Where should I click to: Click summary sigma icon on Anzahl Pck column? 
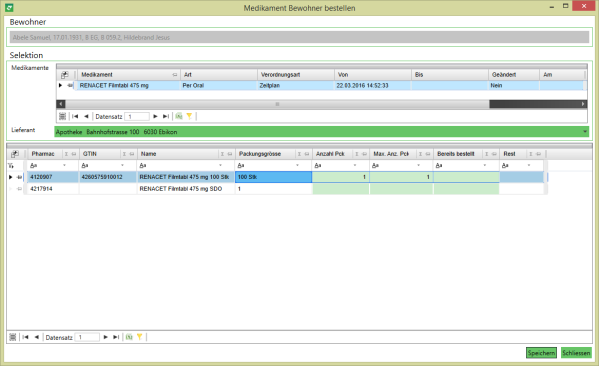pyautogui.click(x=357, y=154)
